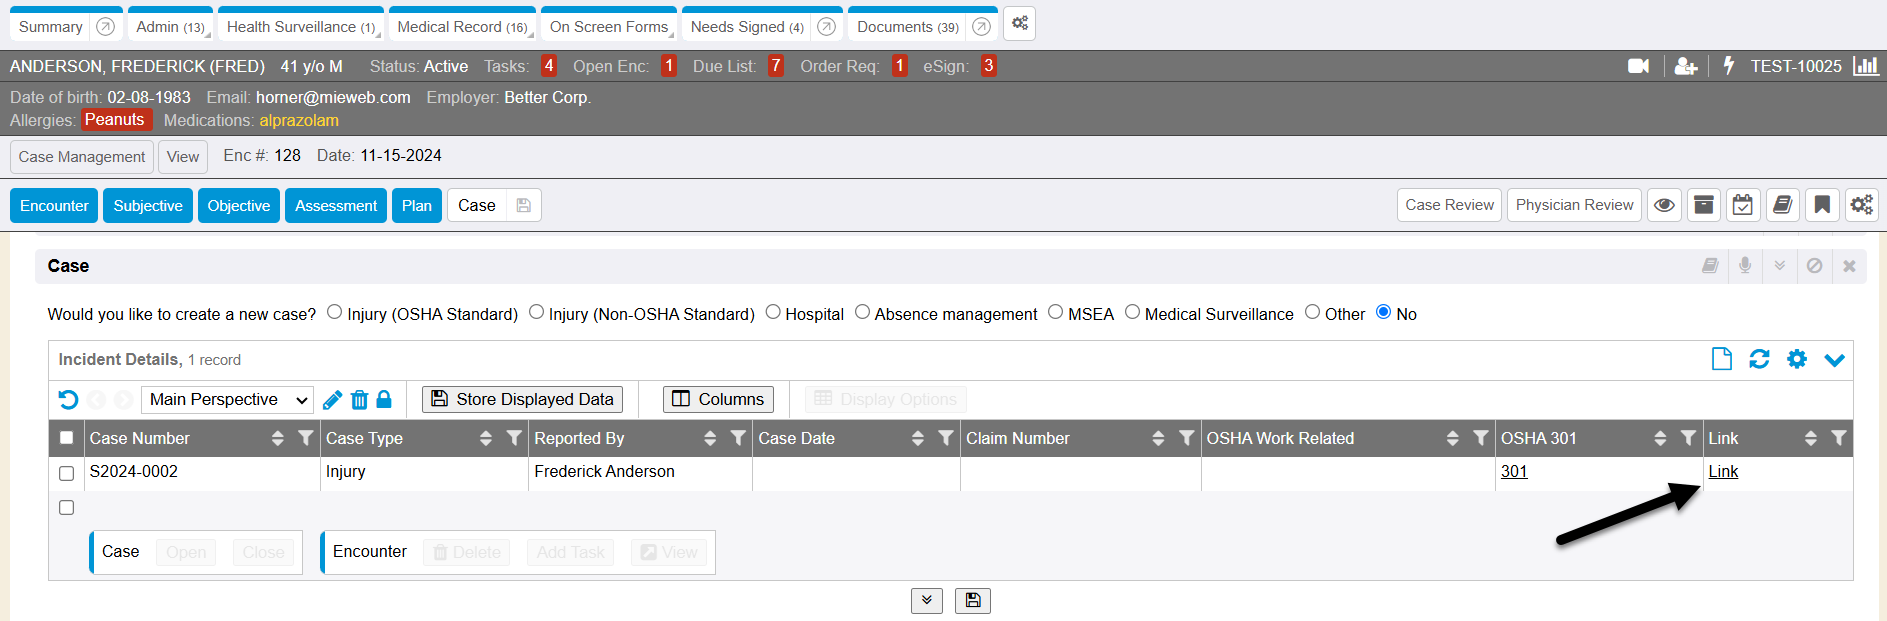The width and height of the screenshot is (1887, 621).
Task: Click the add user icon in header
Action: (x=1686, y=66)
